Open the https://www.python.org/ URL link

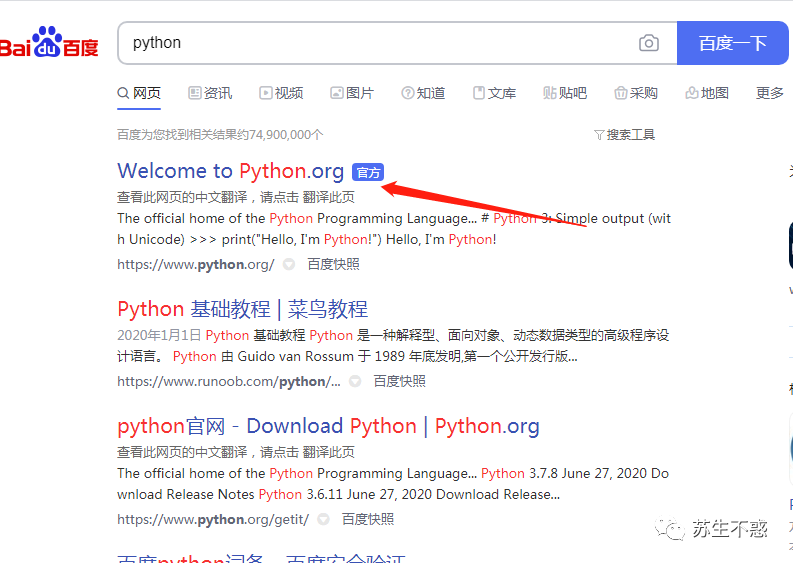(x=196, y=265)
